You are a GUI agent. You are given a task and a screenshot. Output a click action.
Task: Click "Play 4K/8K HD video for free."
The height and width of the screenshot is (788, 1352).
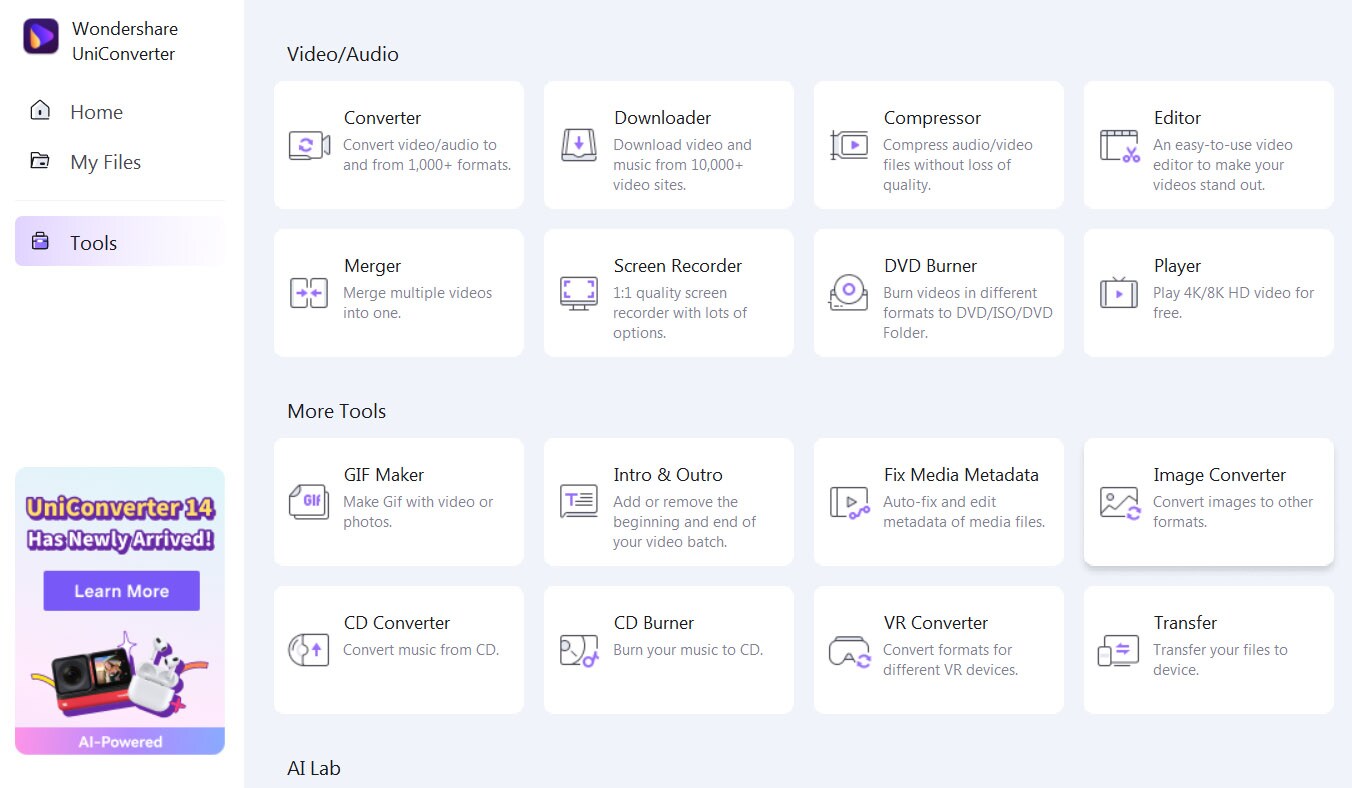(1234, 303)
